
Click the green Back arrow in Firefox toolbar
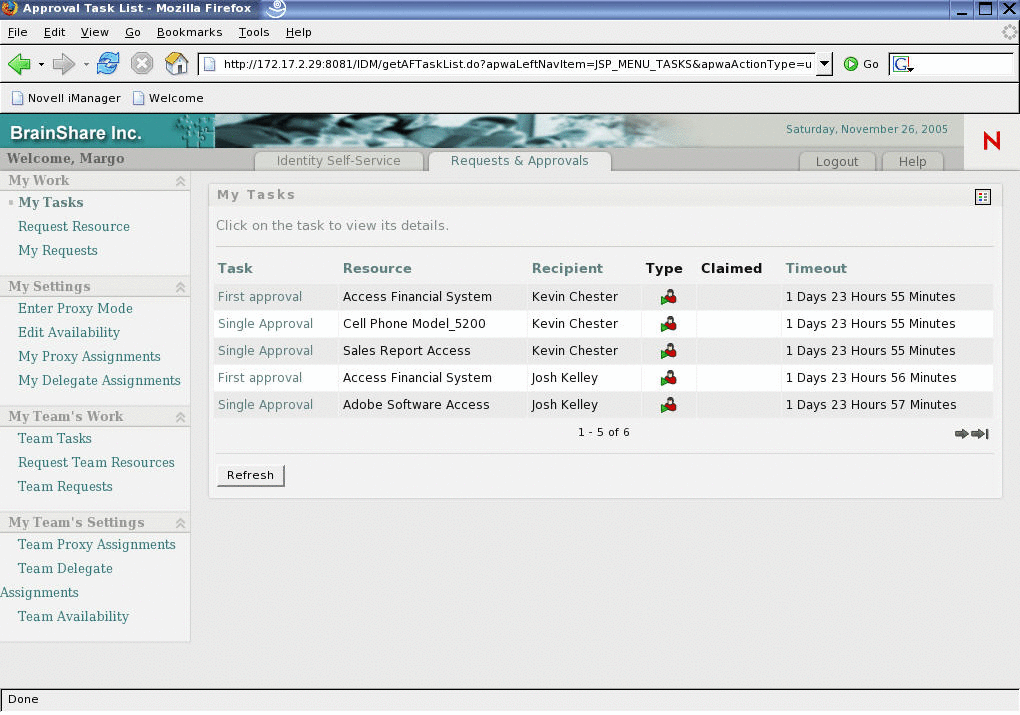(20, 64)
